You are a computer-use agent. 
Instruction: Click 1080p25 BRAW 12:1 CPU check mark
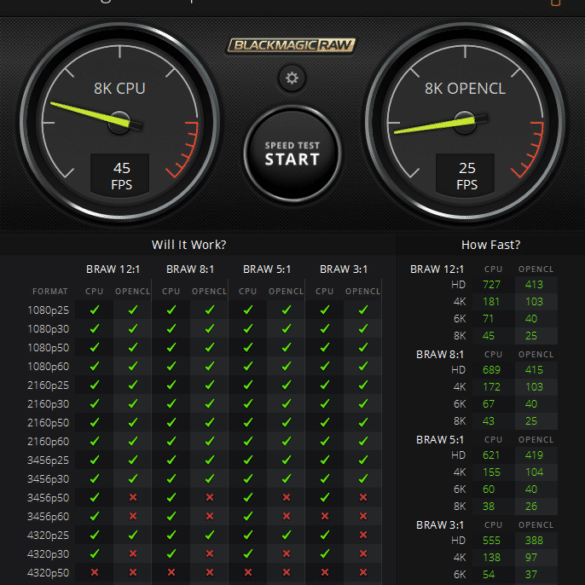click(x=94, y=310)
